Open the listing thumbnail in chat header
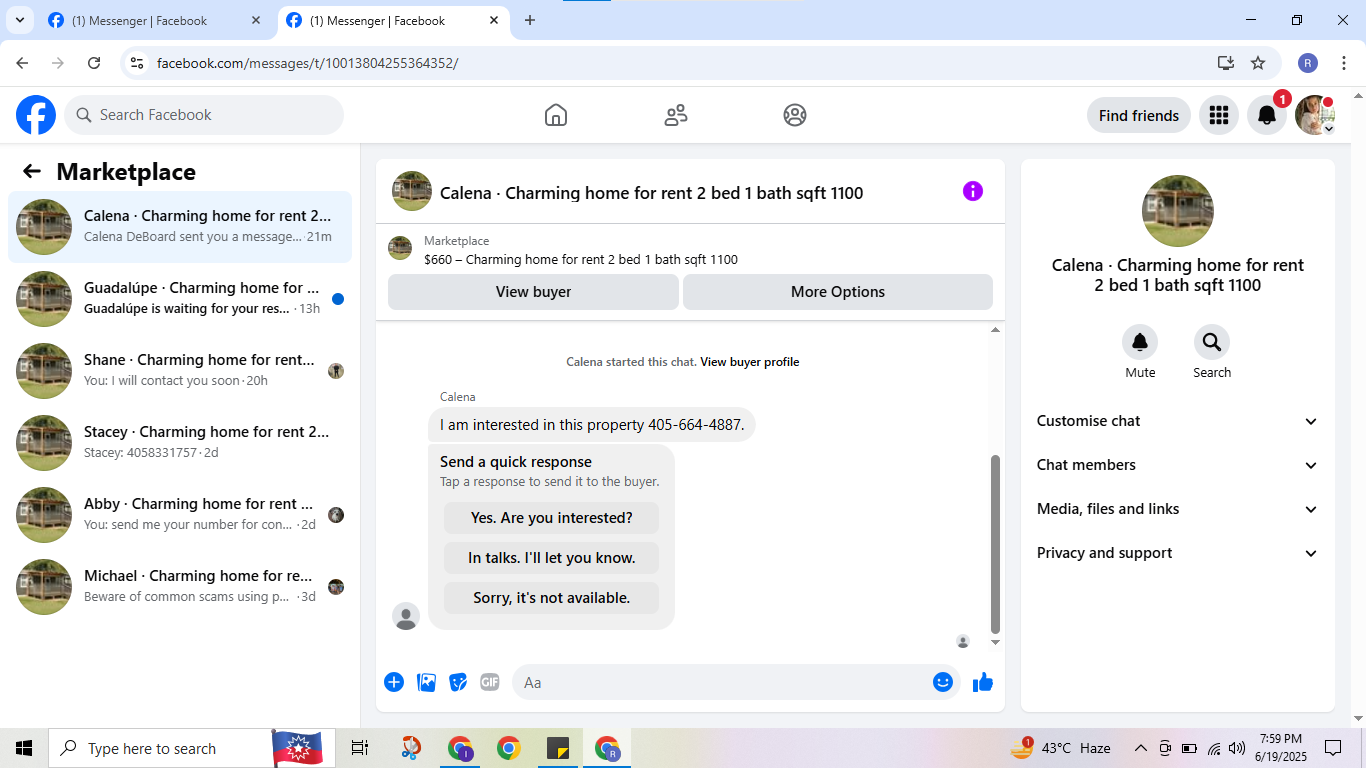The height and width of the screenshot is (768, 1366). 412,191
